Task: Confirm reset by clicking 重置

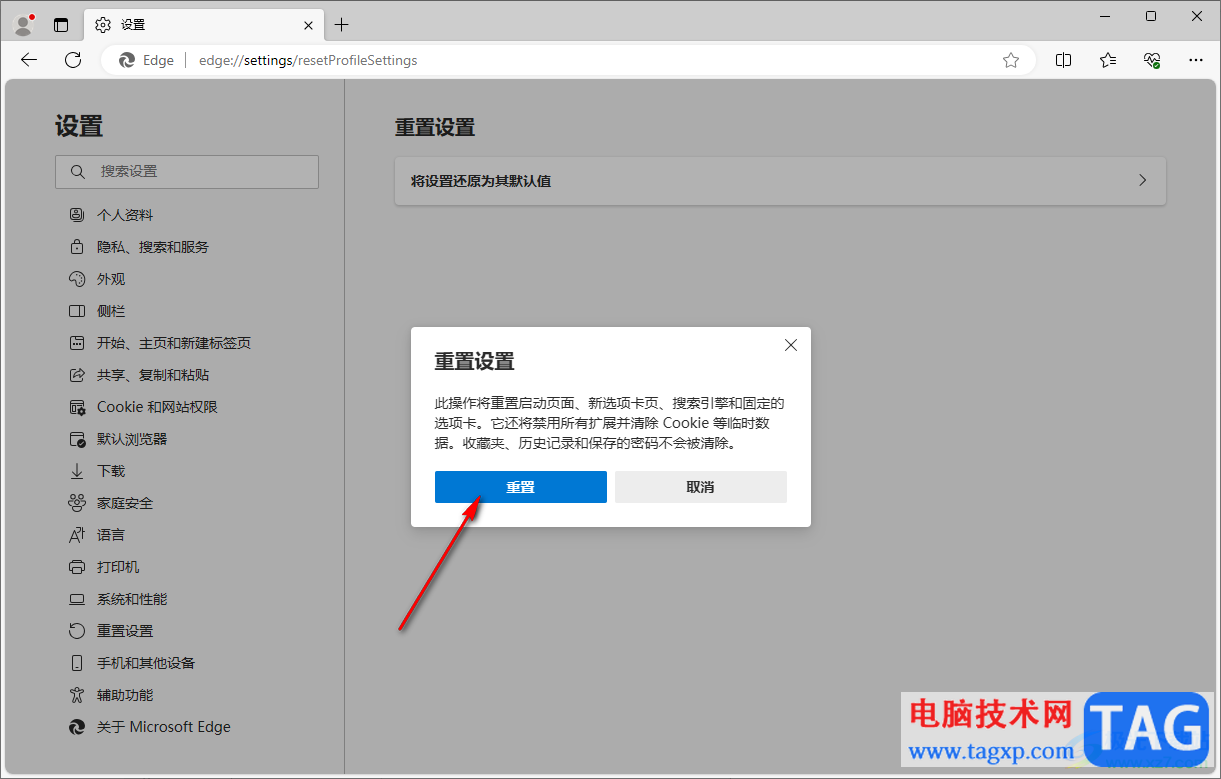Action: [520, 487]
